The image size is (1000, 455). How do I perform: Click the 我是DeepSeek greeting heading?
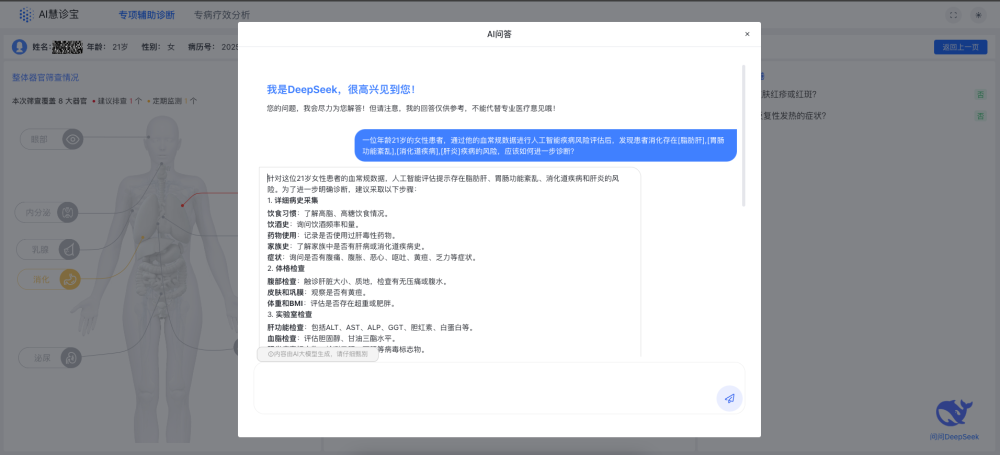[341, 90]
